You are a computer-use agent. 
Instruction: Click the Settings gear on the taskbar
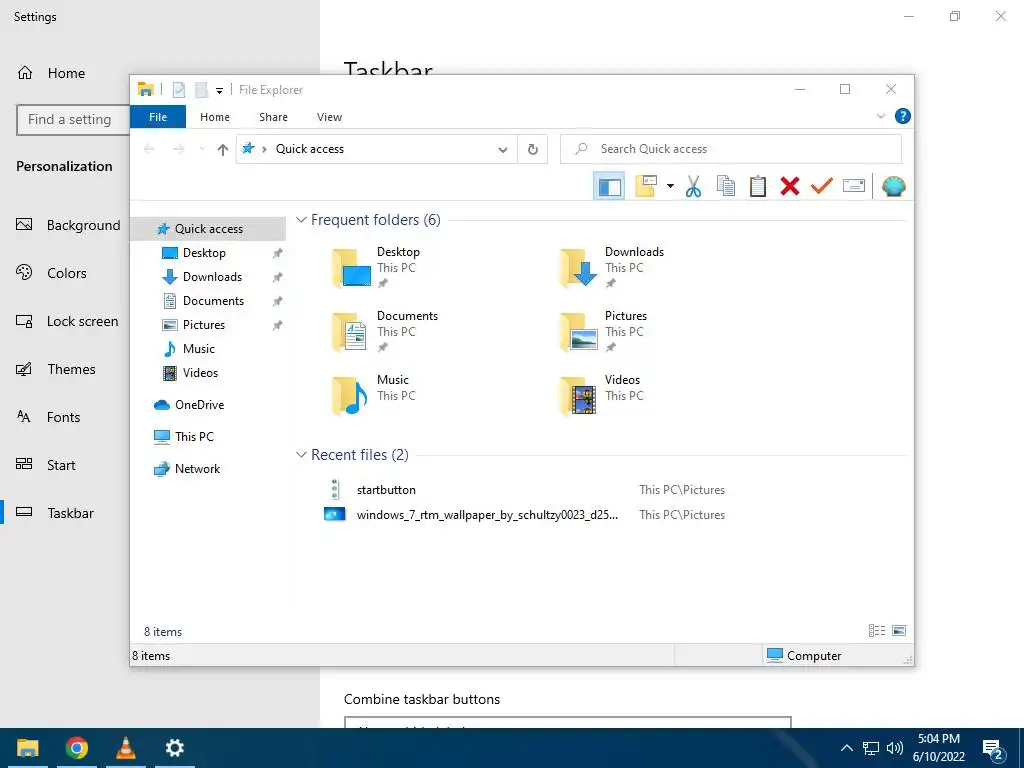pyautogui.click(x=174, y=748)
